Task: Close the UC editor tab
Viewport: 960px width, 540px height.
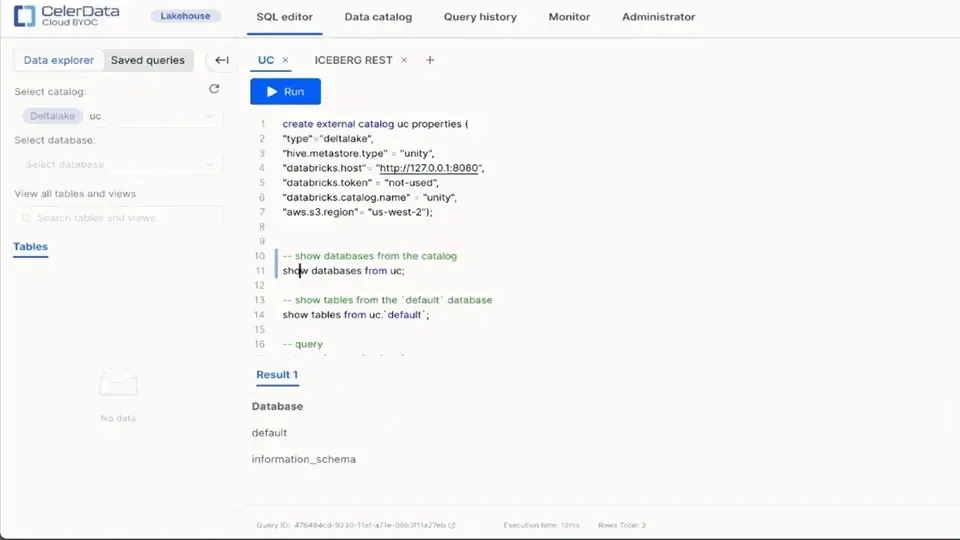Action: (285, 60)
